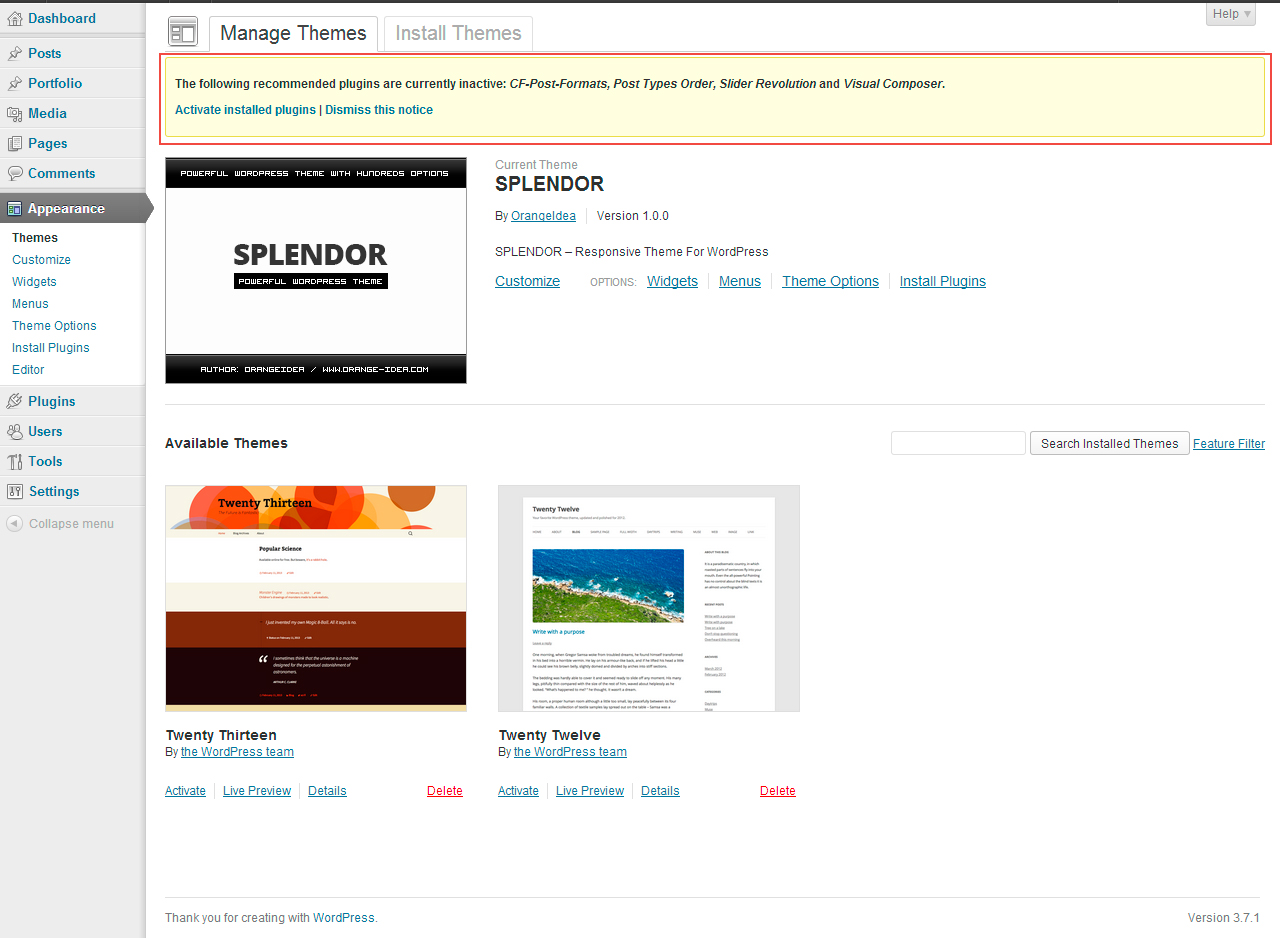The height and width of the screenshot is (938, 1280).
Task: Activate the Twenty Twelve theme
Action: [518, 791]
